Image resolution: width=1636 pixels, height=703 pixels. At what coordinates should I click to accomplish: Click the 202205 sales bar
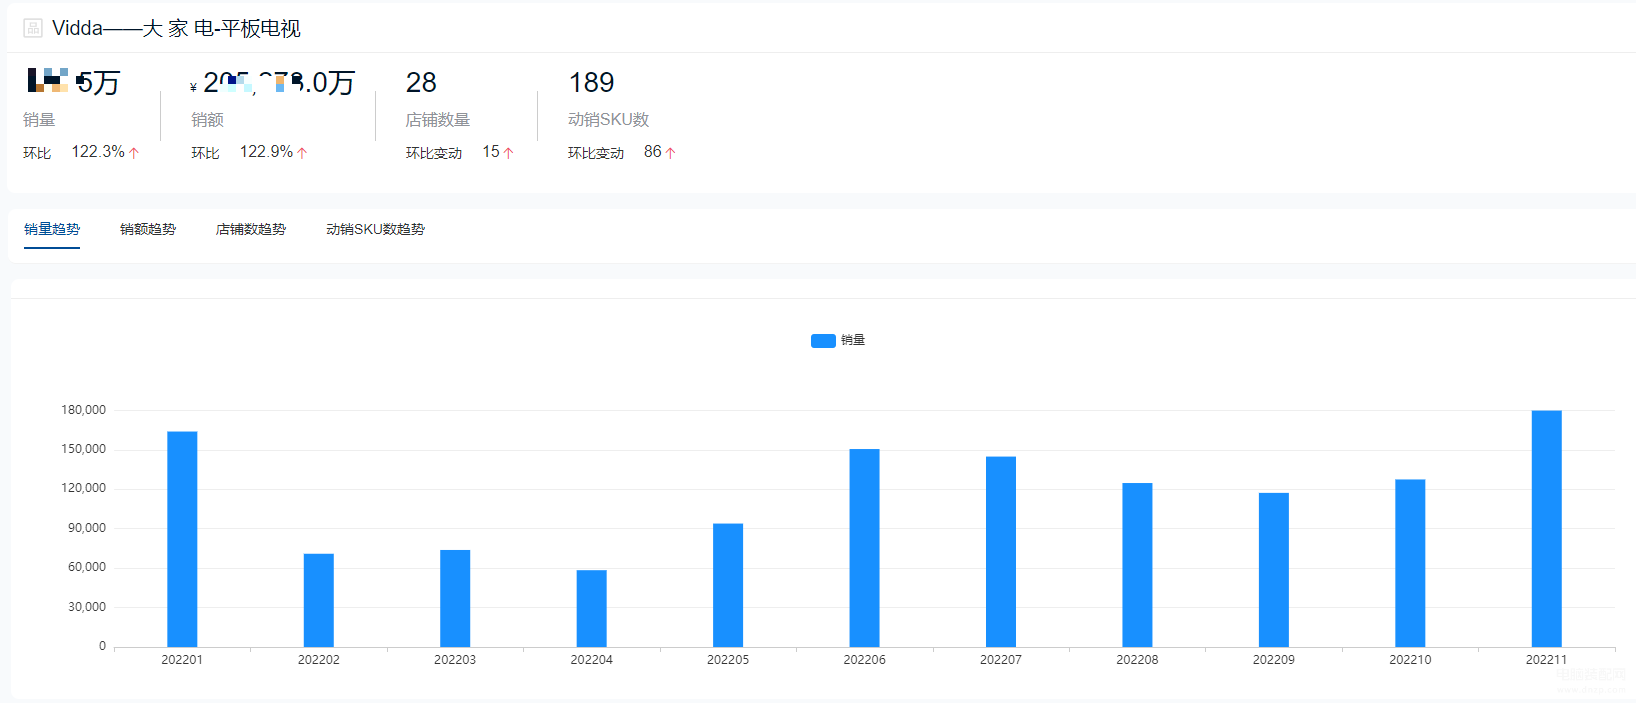point(728,585)
